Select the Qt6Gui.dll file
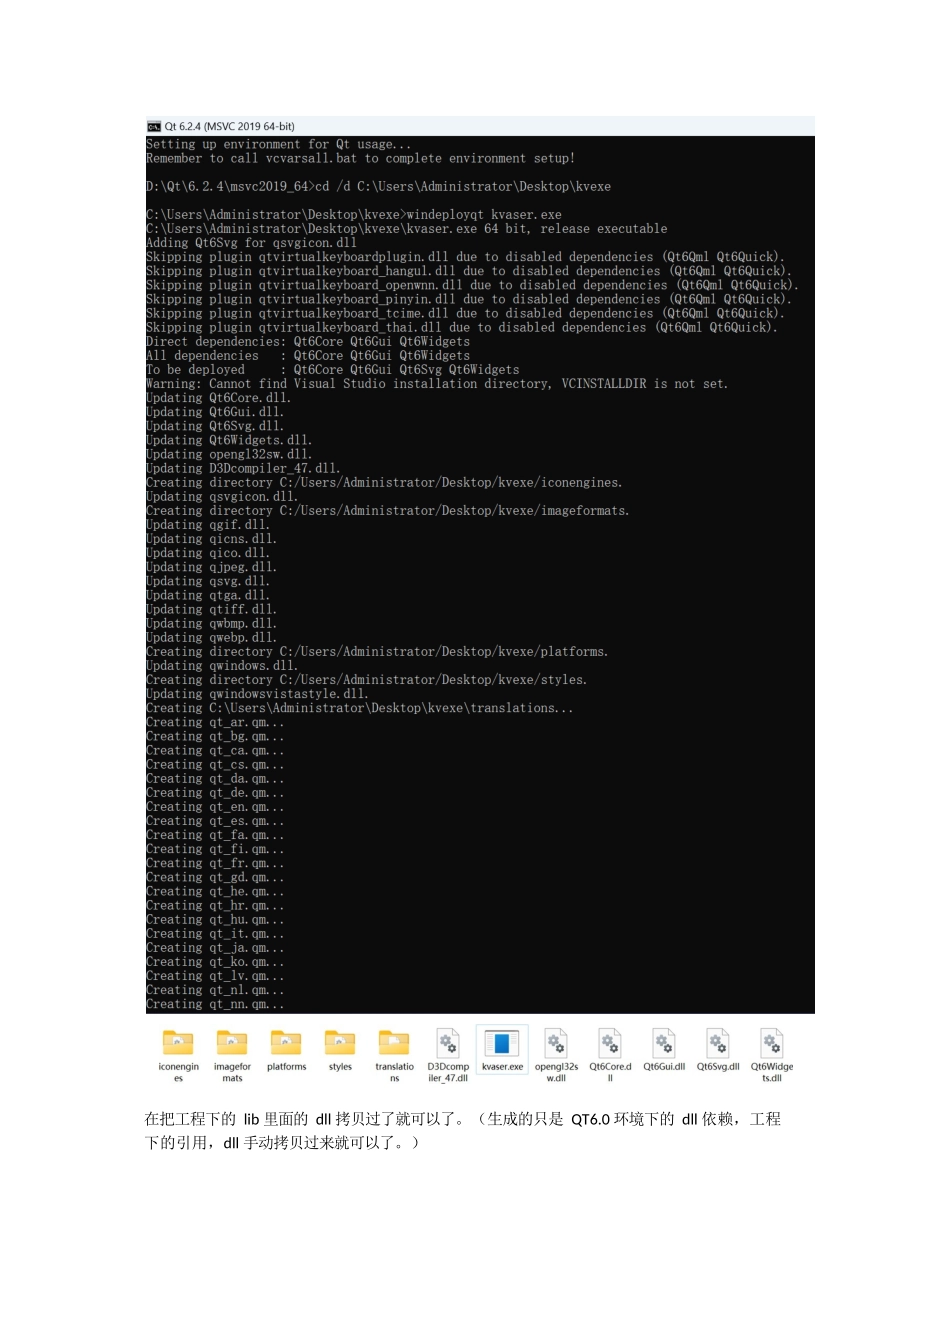Viewport: 950px width, 1344px height. click(x=664, y=1050)
